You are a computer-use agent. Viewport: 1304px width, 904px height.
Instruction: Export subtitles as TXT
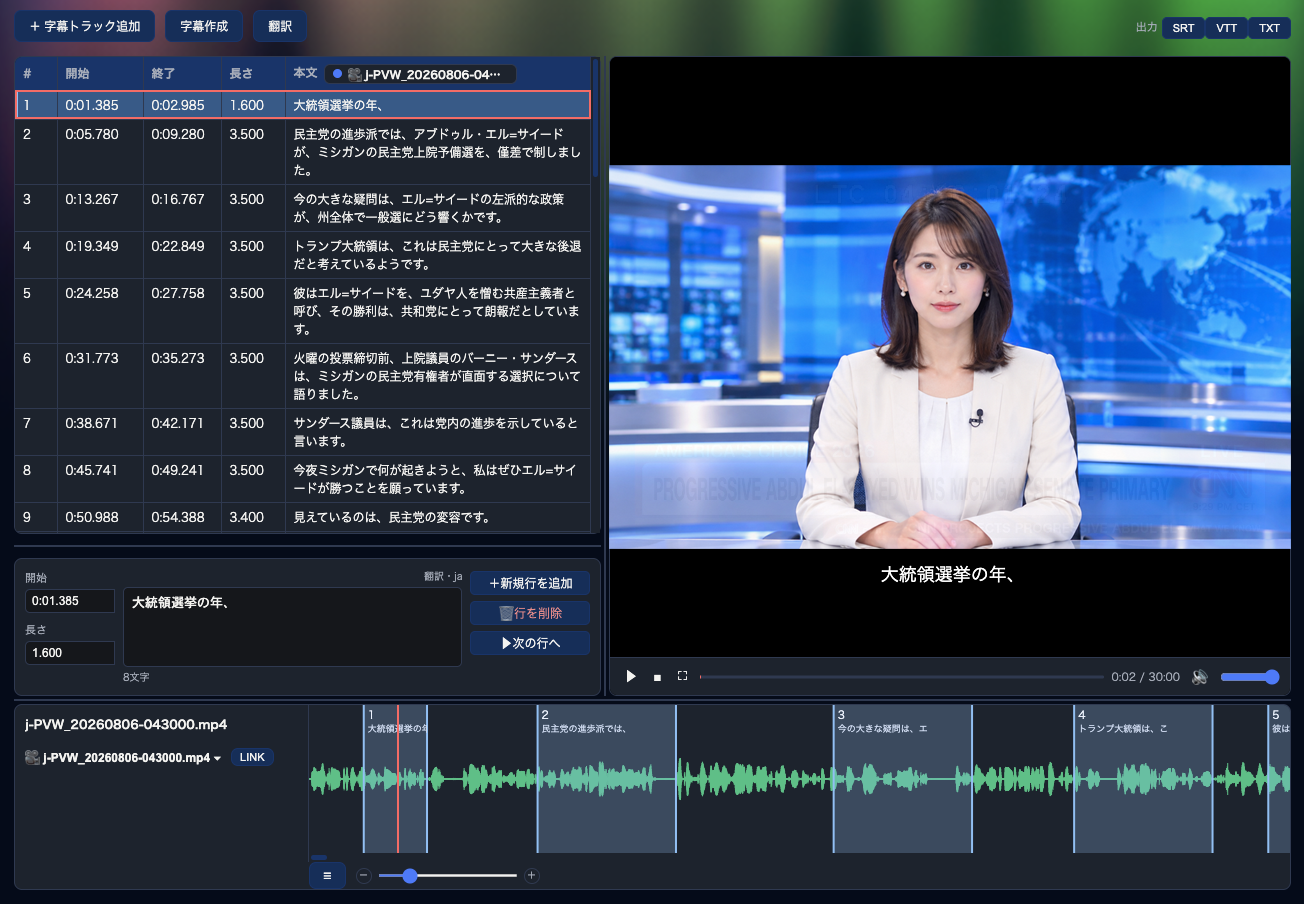(1269, 28)
